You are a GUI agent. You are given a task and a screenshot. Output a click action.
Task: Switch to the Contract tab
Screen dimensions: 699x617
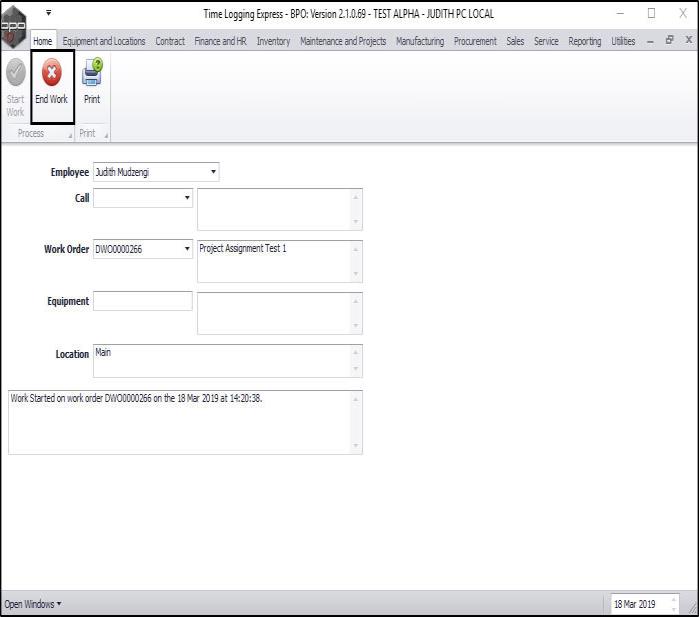pos(170,41)
